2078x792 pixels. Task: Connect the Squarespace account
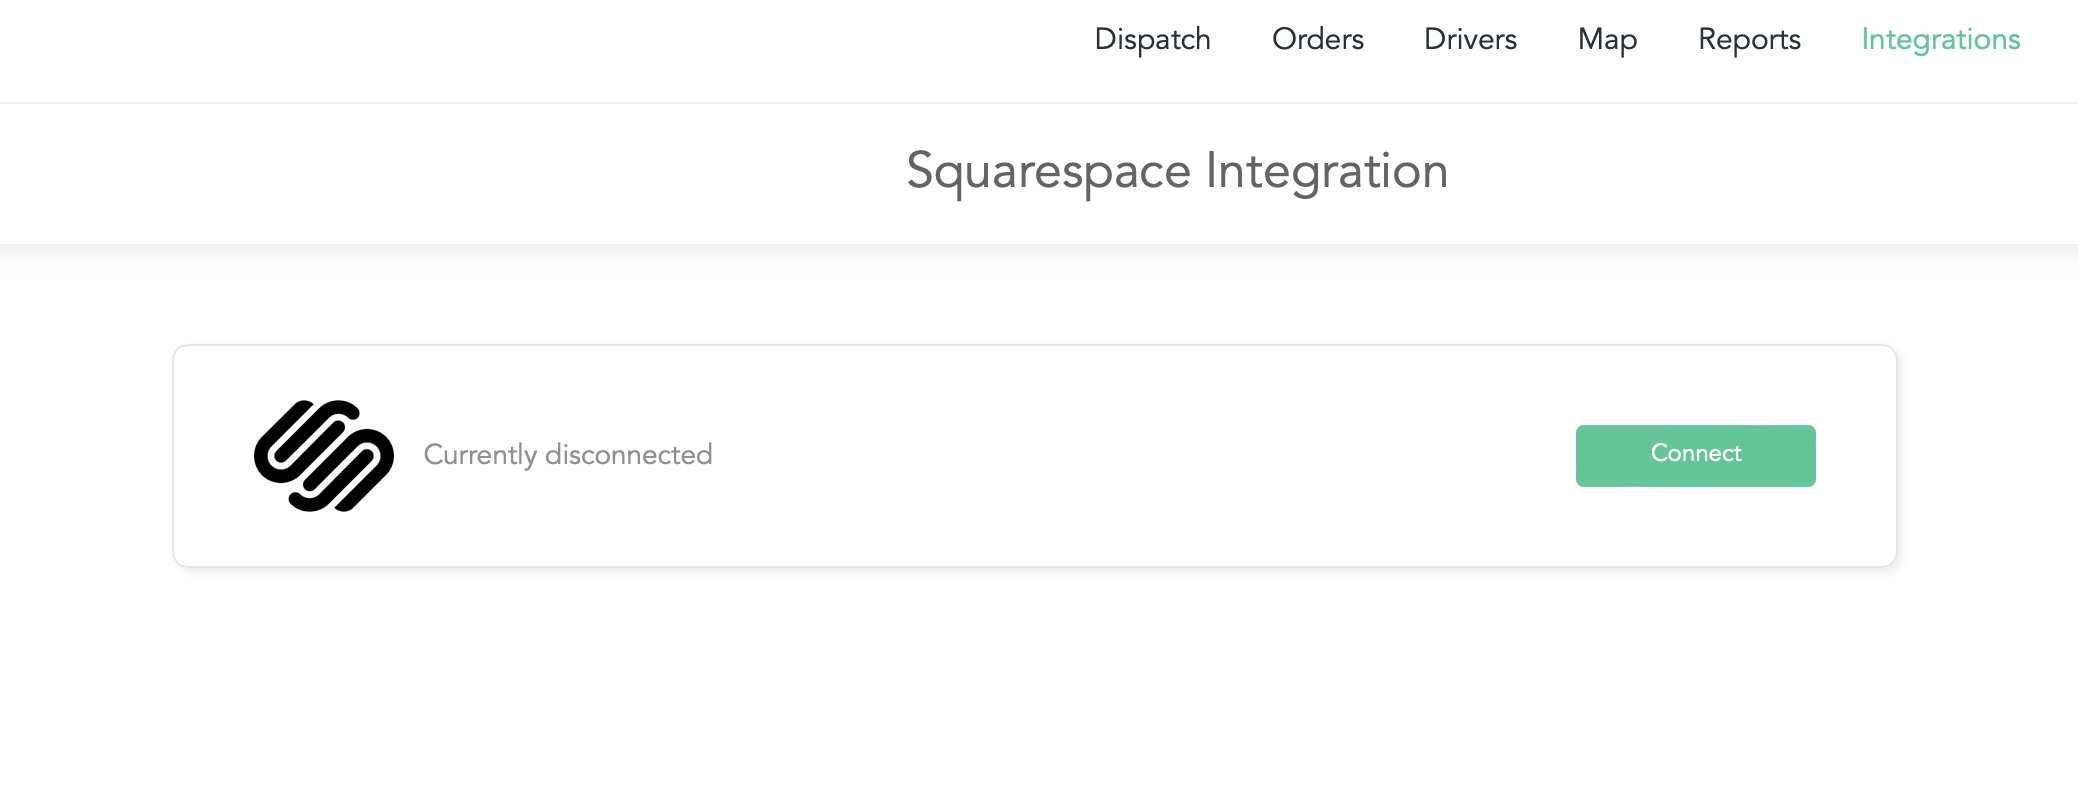[1695, 455]
